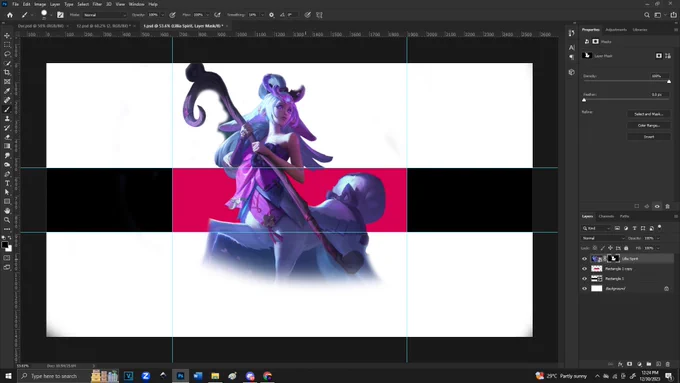Hide the Rectangle 1 layer
This screenshot has height=383, width=680.
584,279
